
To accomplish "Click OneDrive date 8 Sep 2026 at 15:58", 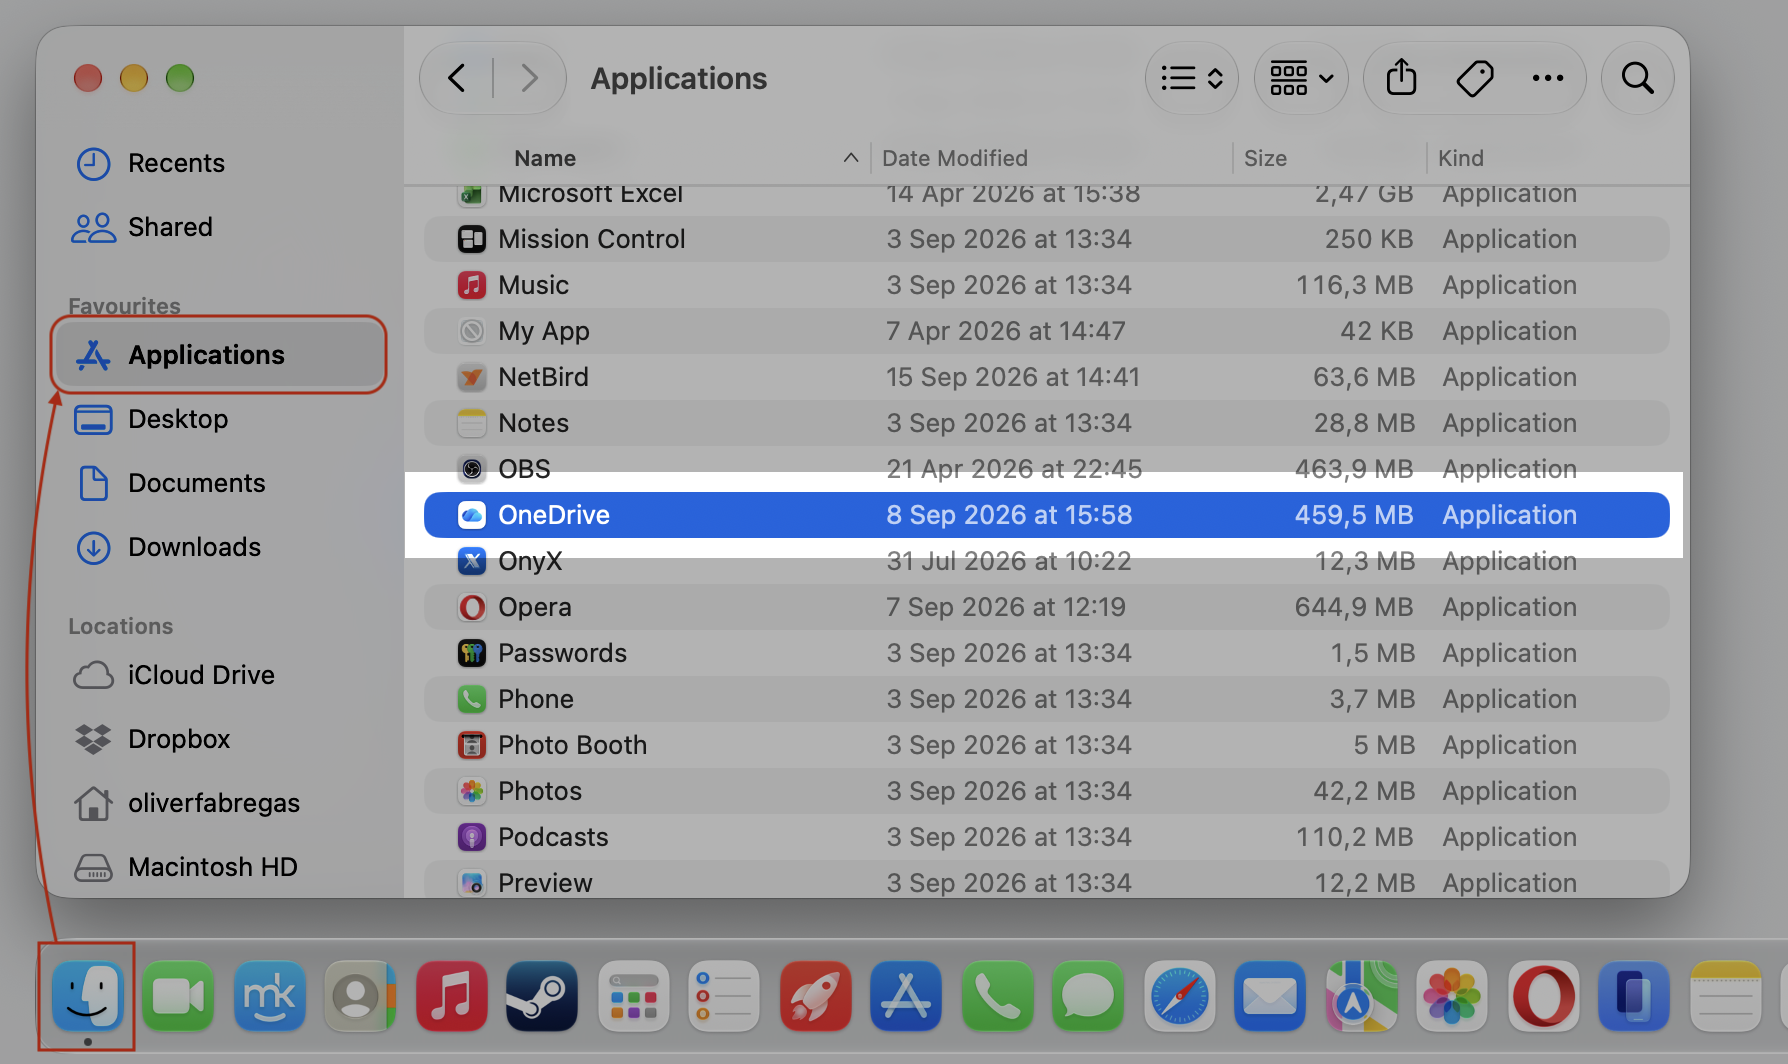I will [1009, 515].
